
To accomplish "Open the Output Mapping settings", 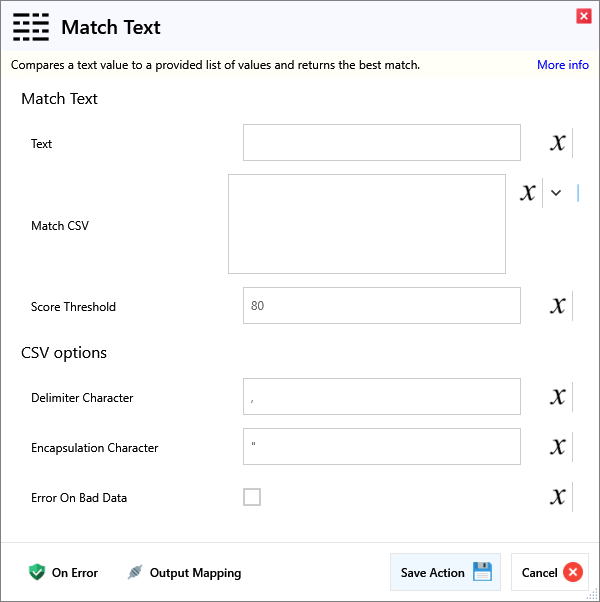I will [195, 573].
